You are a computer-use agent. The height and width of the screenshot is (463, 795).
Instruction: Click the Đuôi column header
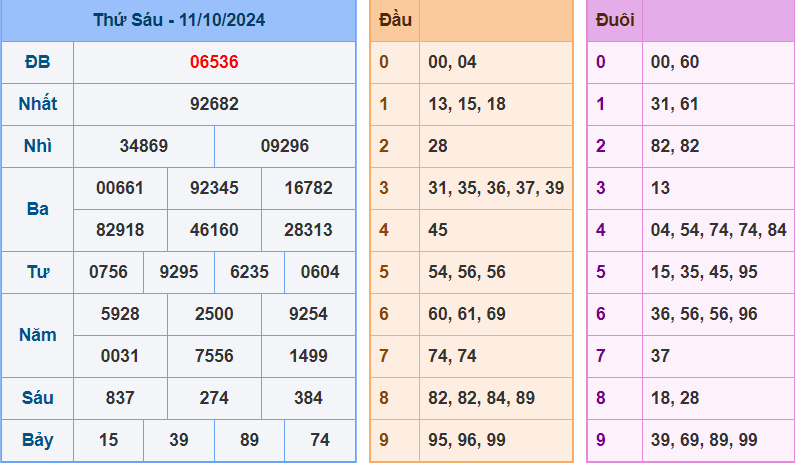pyautogui.click(x=615, y=20)
